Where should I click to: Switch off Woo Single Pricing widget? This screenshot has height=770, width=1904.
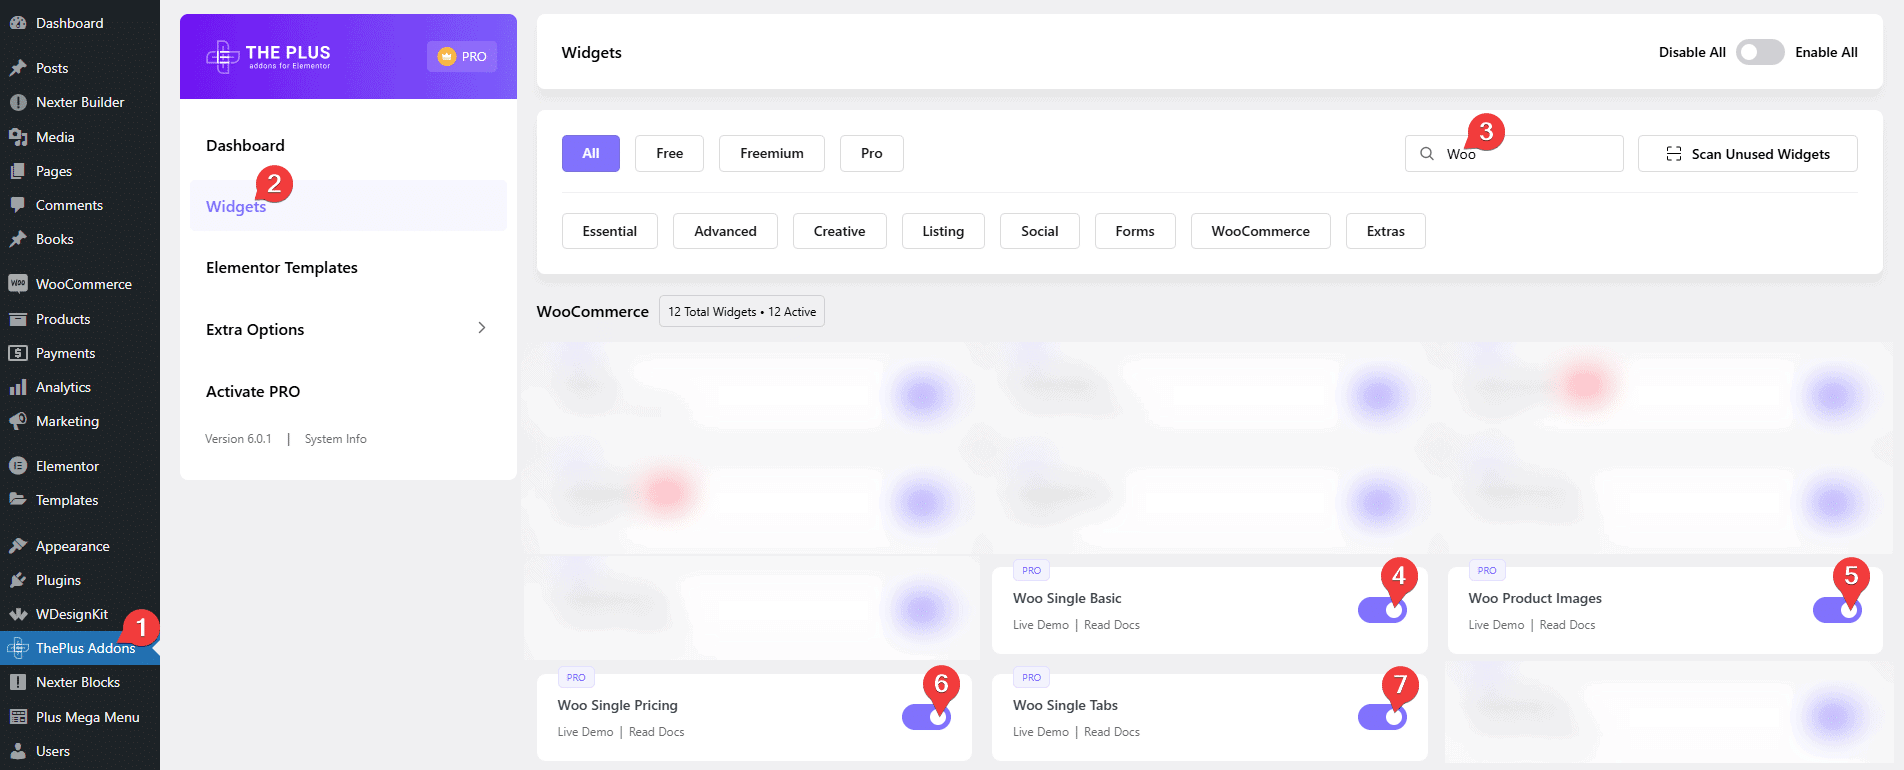click(x=925, y=717)
